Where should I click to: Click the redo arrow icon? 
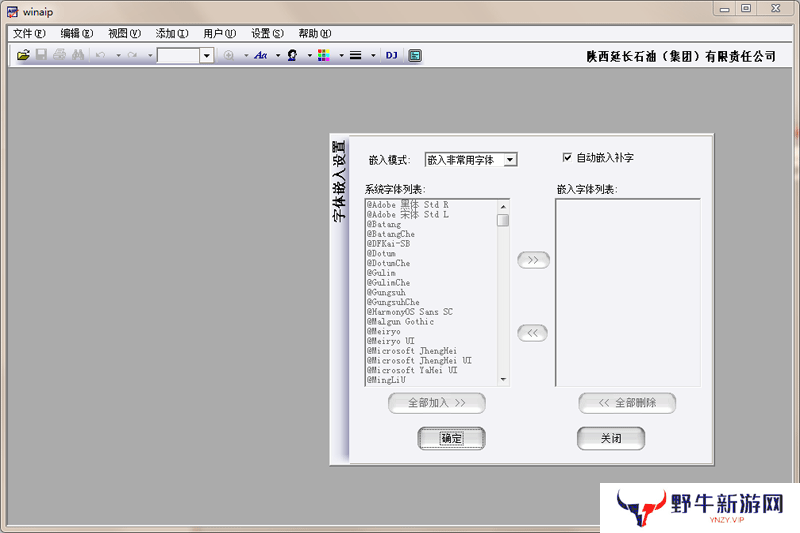[x=132, y=55]
